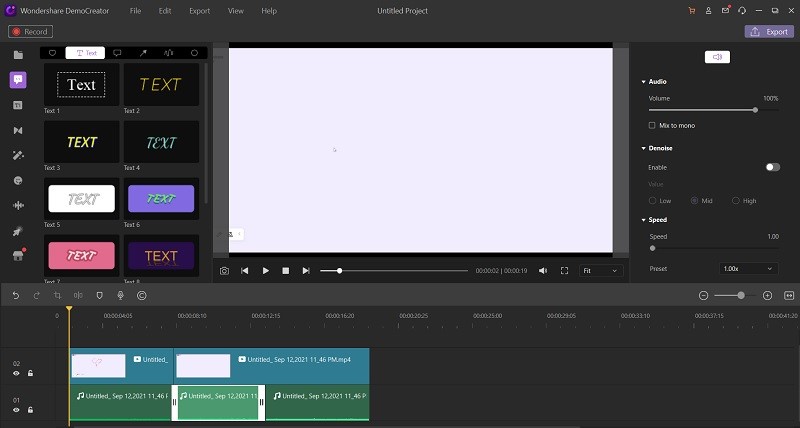Lock track 02 with the padlock icon
The image size is (800, 428).
31,373
